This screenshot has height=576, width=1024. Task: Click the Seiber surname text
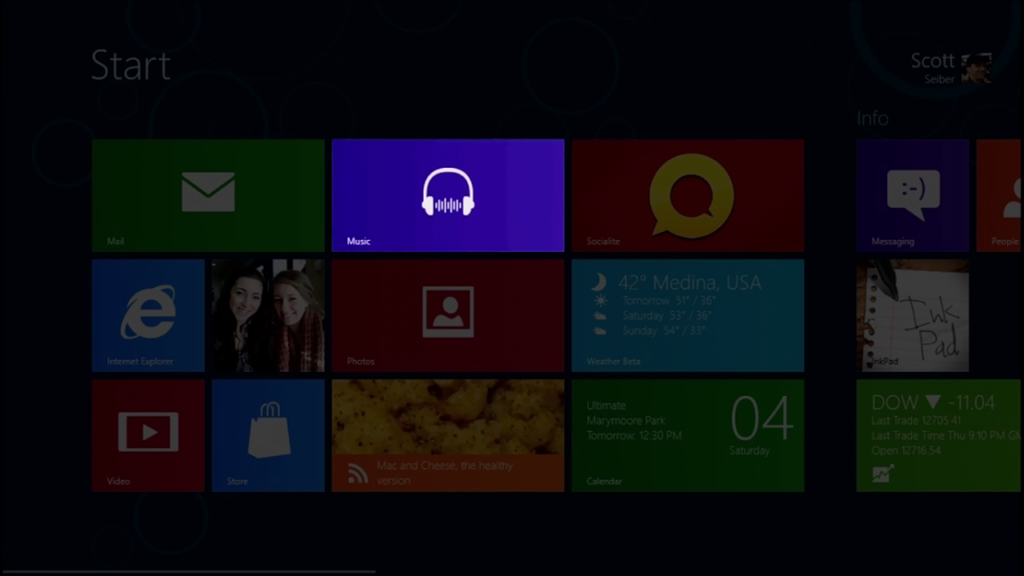939,79
